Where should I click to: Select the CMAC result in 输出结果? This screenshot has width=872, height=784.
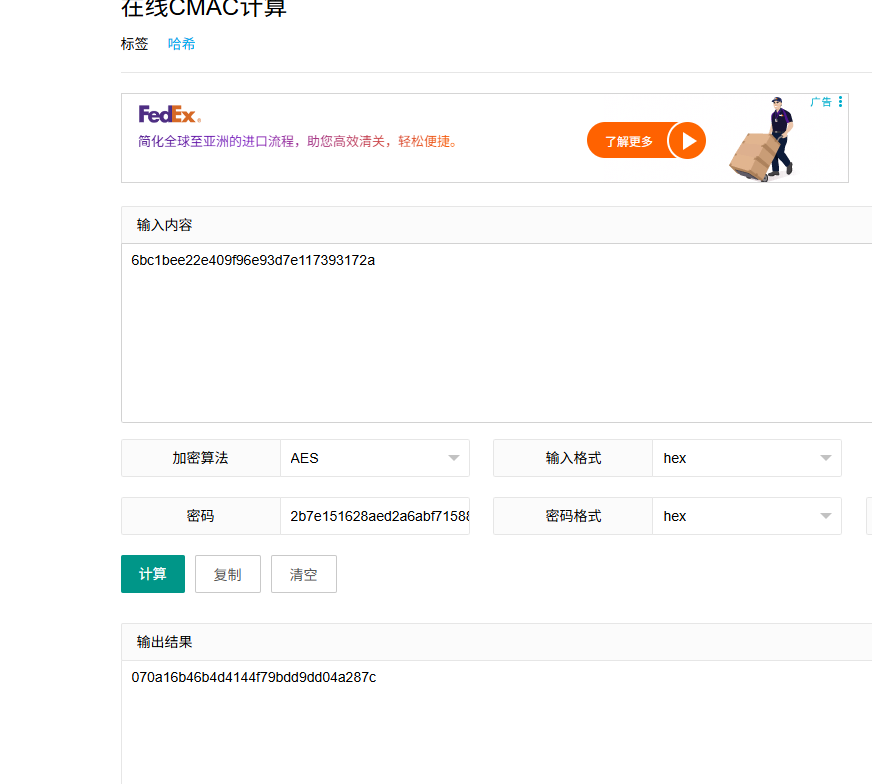(253, 677)
